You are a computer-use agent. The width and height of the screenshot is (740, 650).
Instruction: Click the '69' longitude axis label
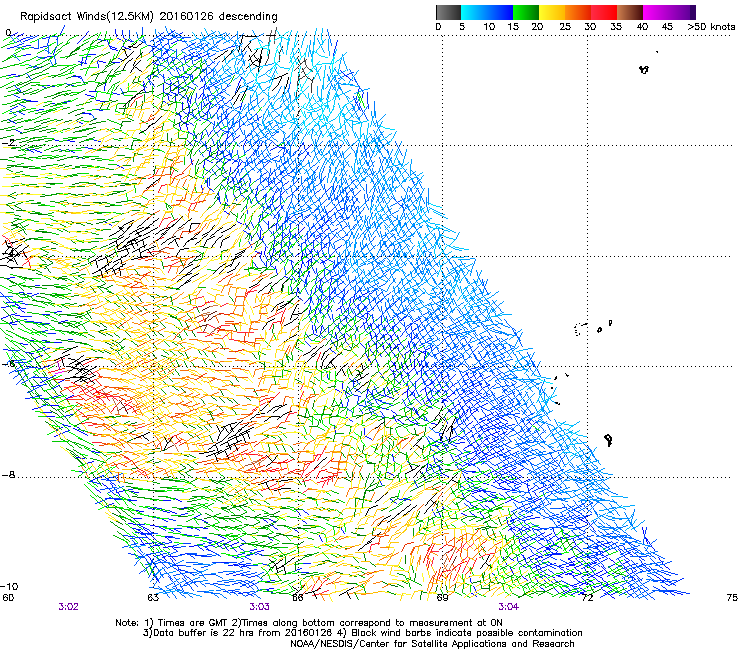pyautogui.click(x=442, y=598)
